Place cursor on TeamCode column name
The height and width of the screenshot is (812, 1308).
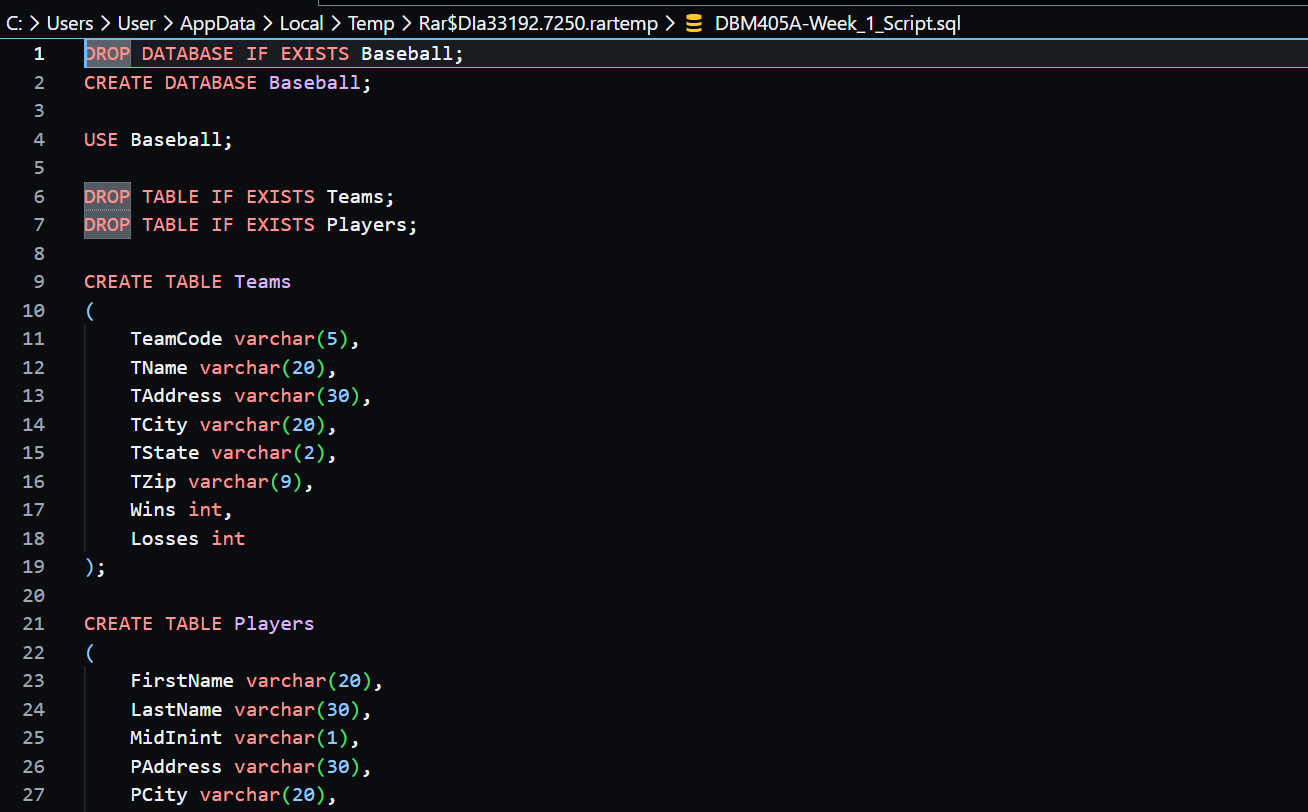pyautogui.click(x=176, y=339)
